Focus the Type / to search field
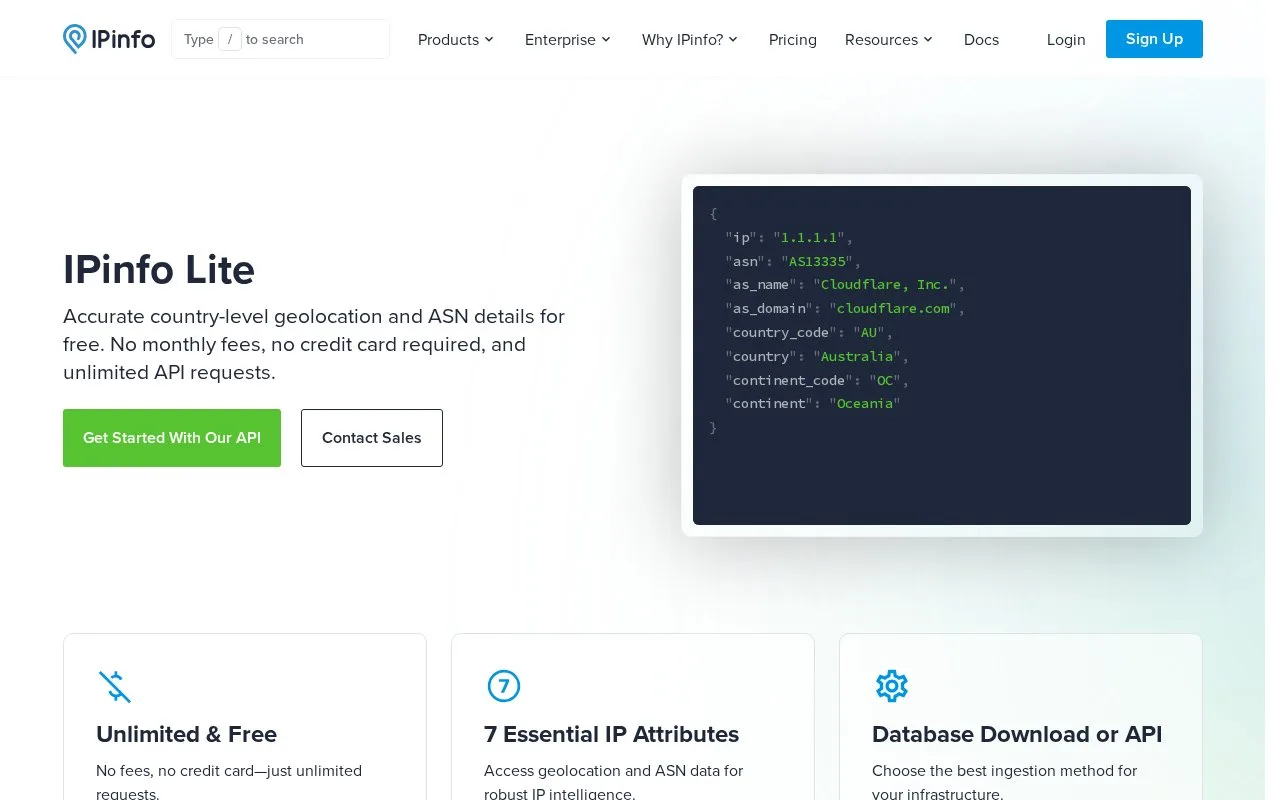This screenshot has height=800, width=1280. [281, 39]
